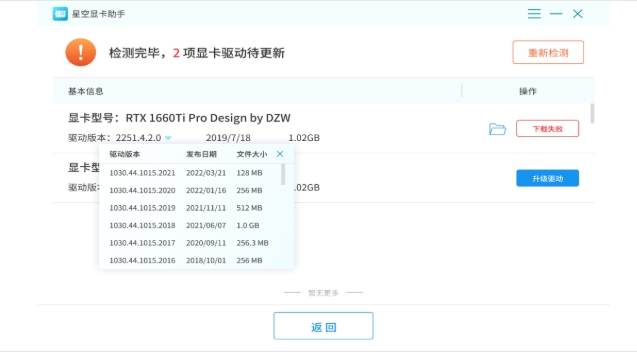
Task: Click the popup list scrollbar thumb
Action: 283,174
